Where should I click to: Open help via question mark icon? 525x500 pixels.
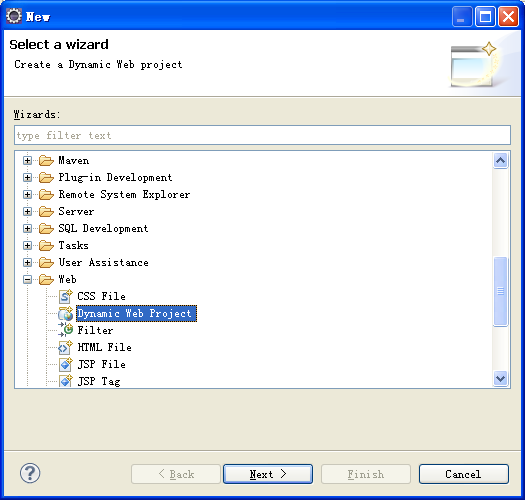30,473
